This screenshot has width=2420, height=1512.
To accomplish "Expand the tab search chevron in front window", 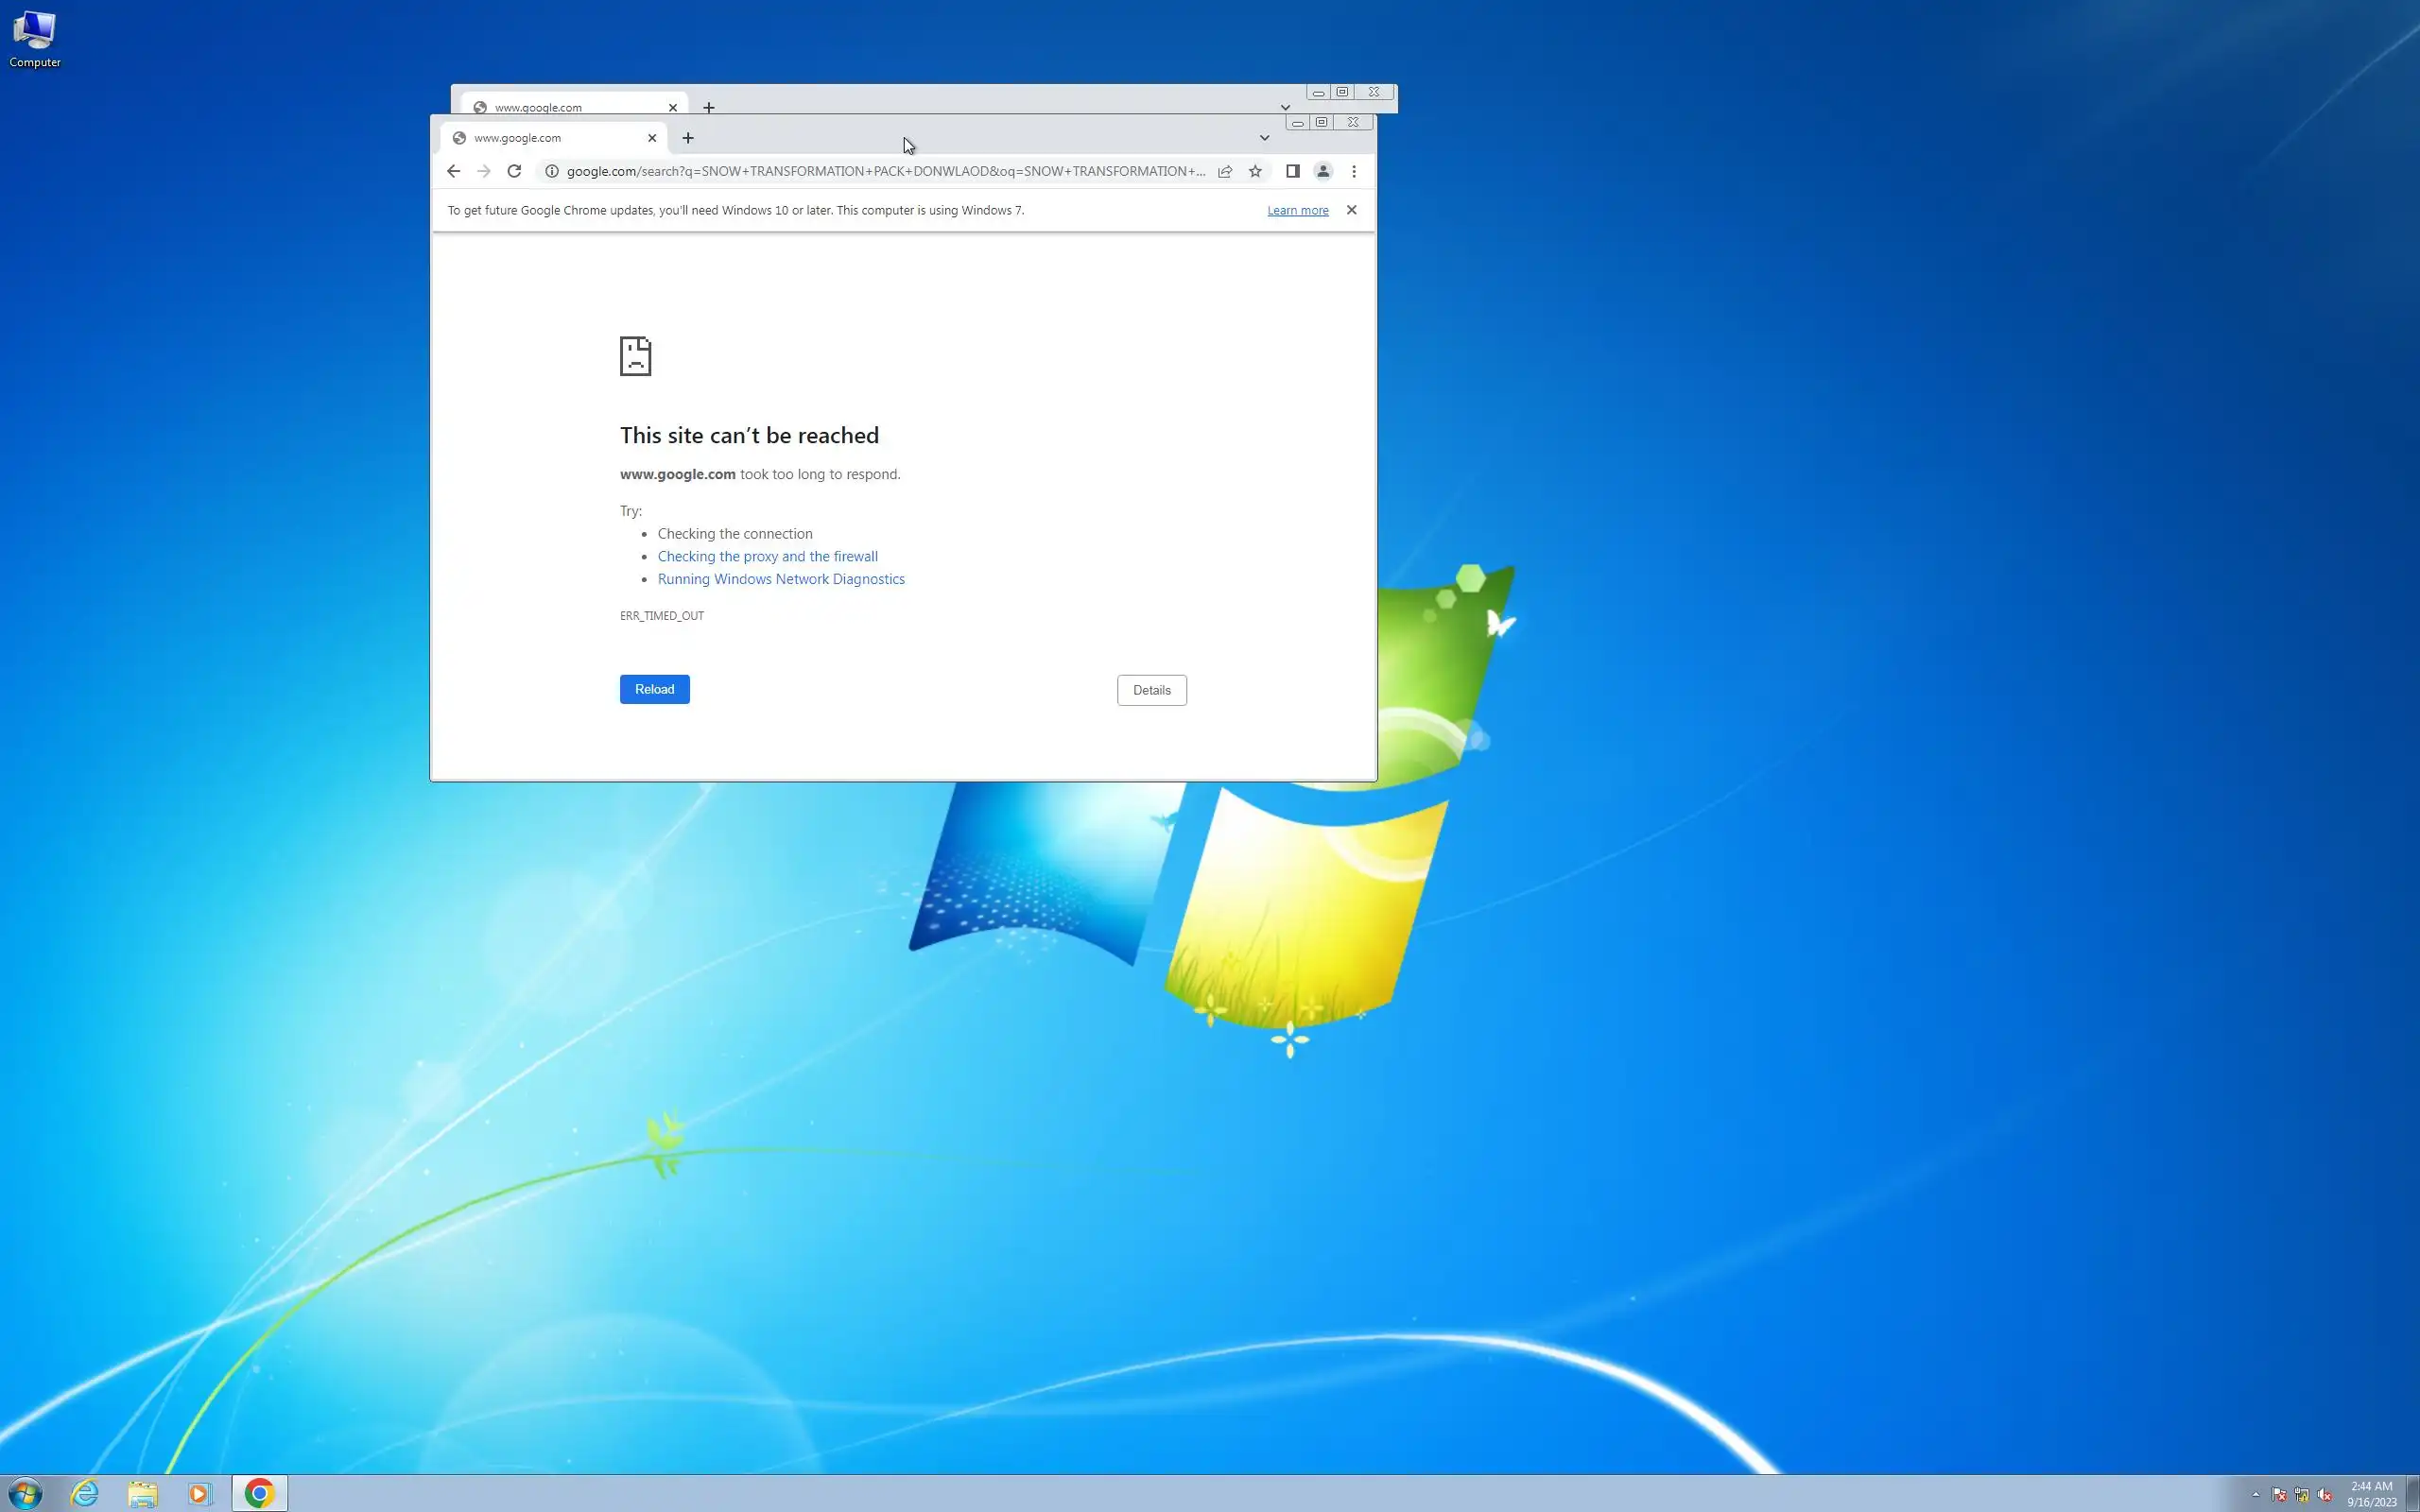I will pyautogui.click(x=1264, y=138).
